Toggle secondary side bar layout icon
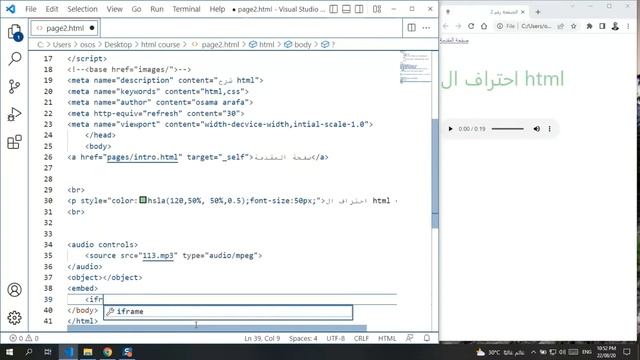The width and height of the screenshot is (640, 360). click(359, 9)
